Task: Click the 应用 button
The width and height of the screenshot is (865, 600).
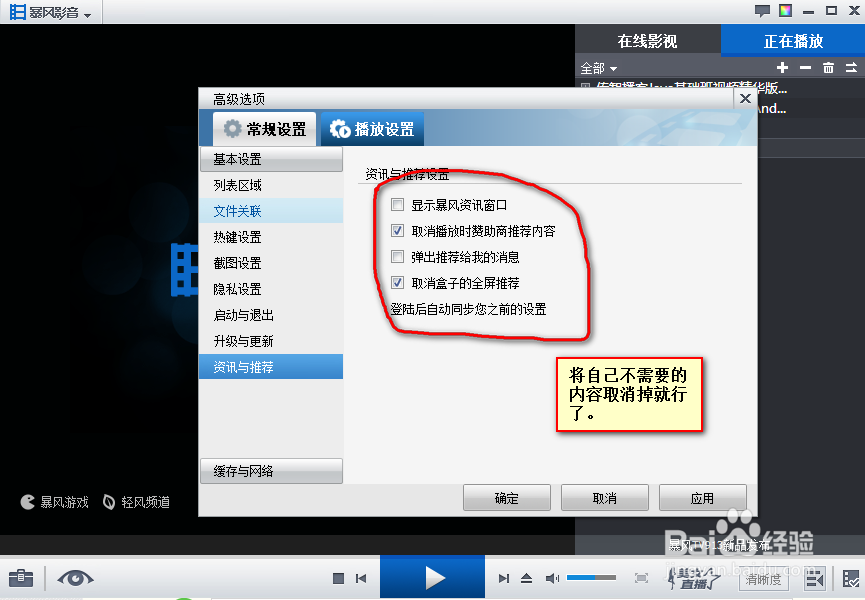Action: coord(702,499)
